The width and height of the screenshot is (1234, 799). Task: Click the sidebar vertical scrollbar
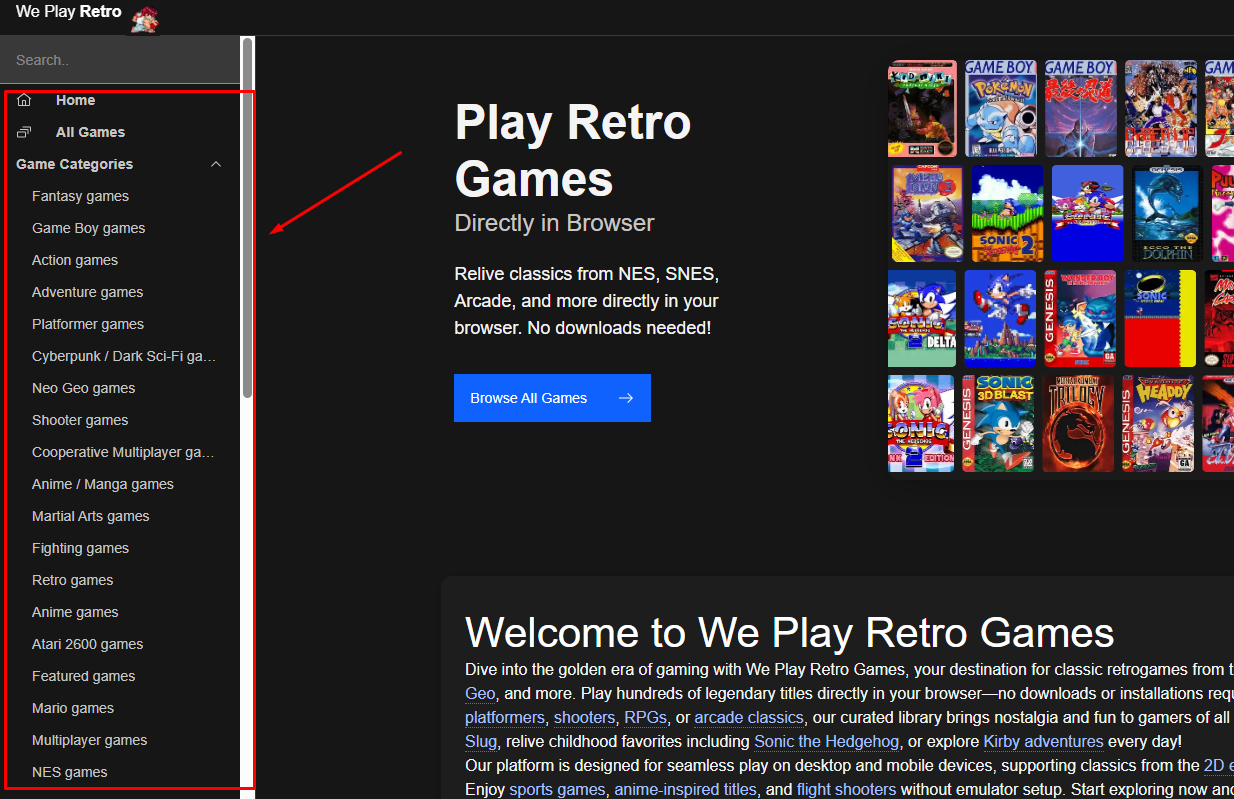[247, 218]
